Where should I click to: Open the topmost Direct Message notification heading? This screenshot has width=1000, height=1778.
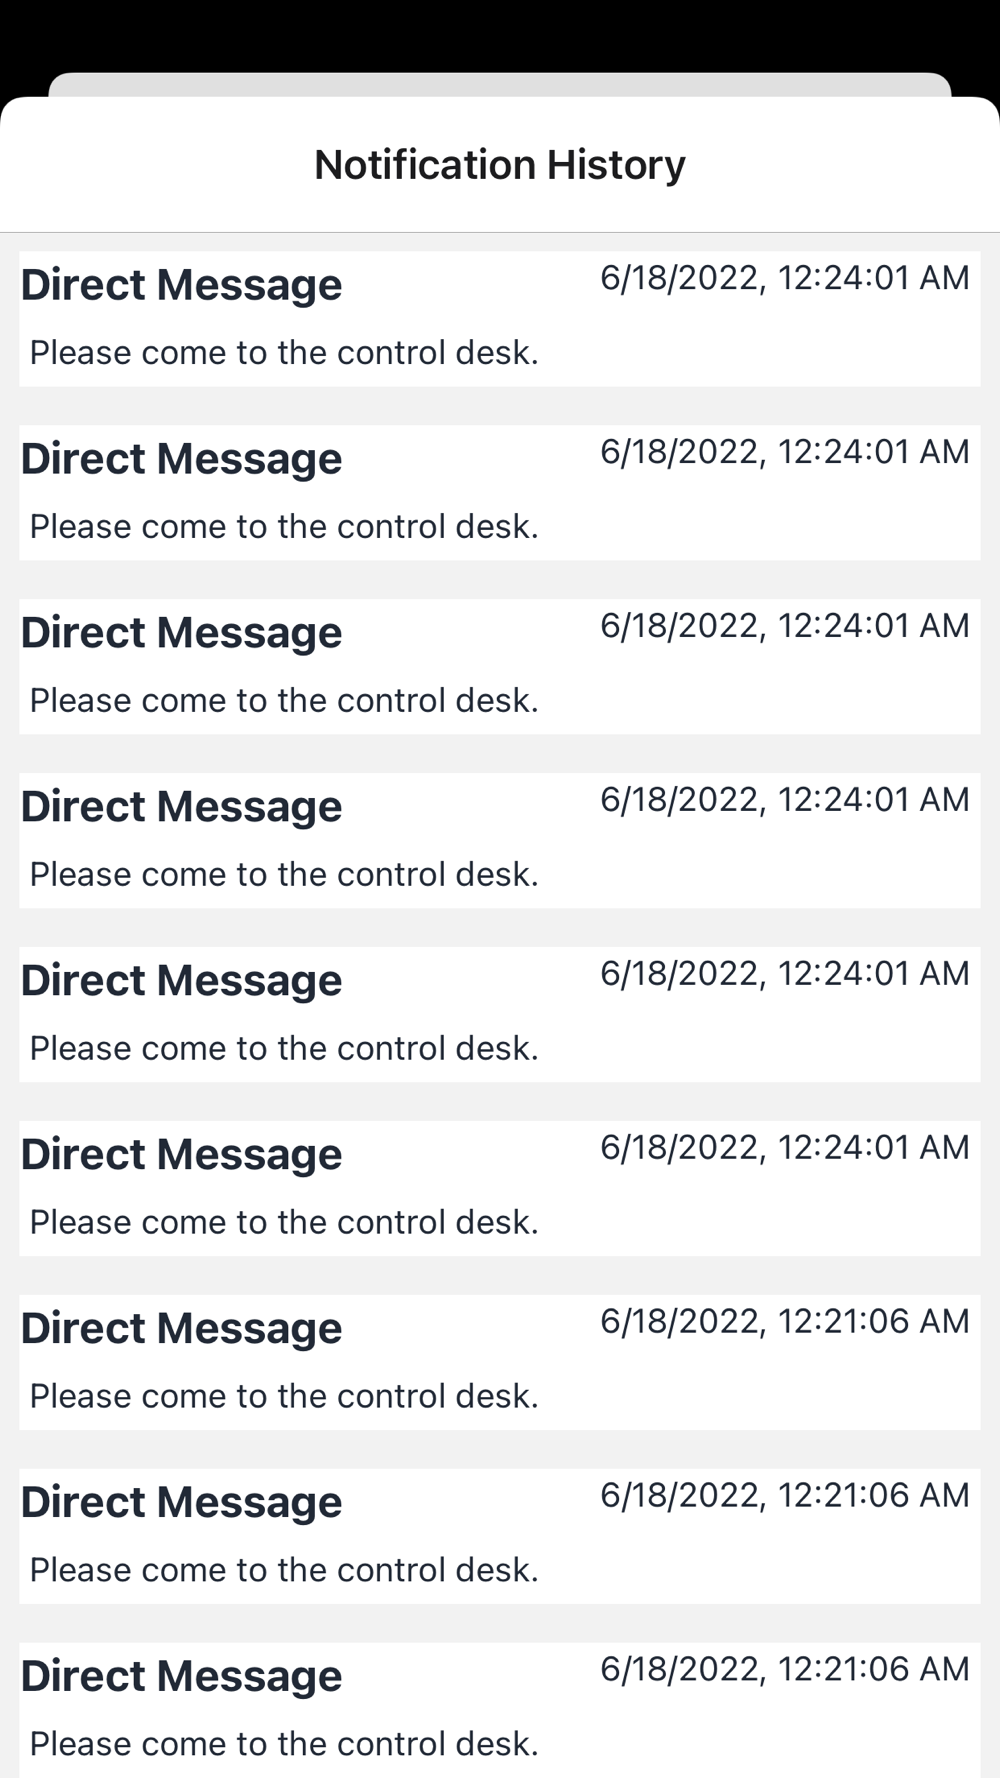pyautogui.click(x=182, y=285)
